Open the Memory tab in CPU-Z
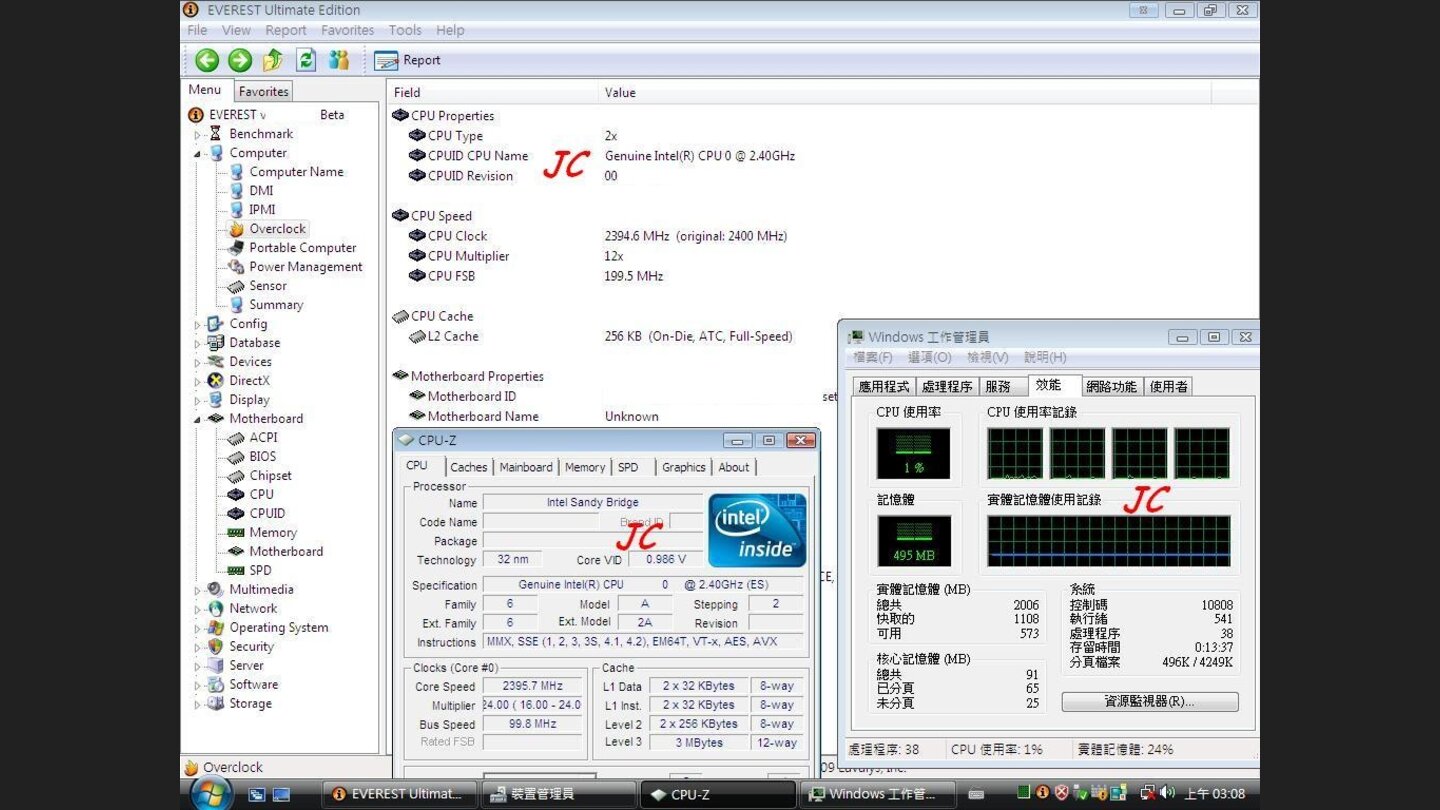 tap(585, 467)
